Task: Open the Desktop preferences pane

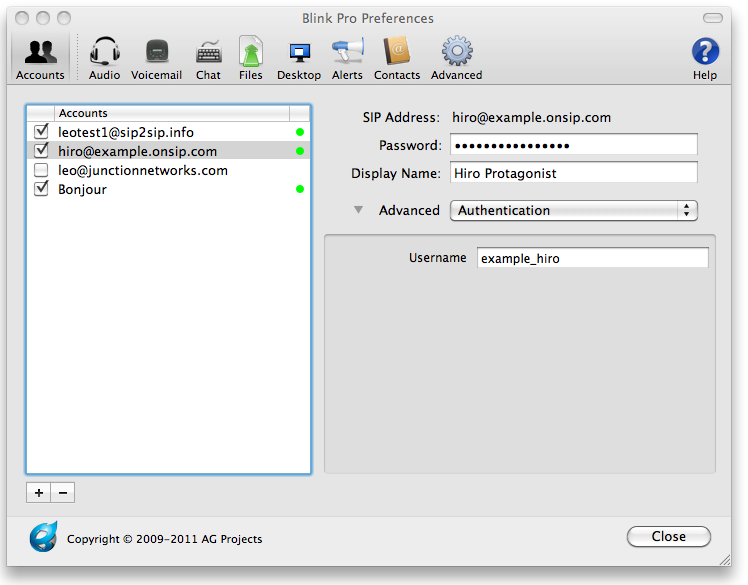Action: click(x=299, y=58)
